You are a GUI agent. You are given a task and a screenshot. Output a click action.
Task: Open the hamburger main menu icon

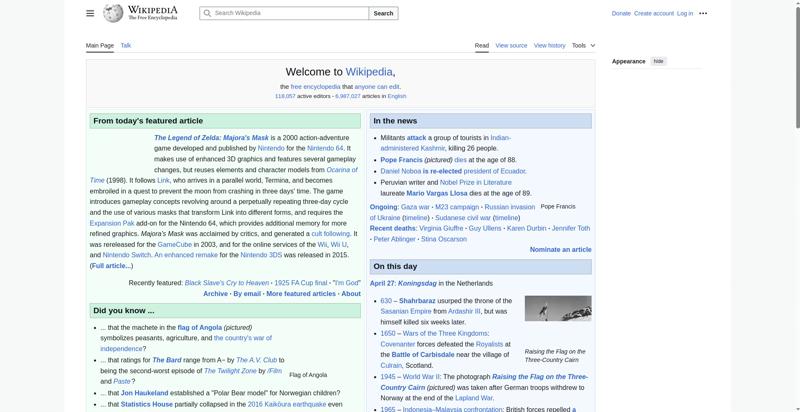pyautogui.click(x=90, y=13)
